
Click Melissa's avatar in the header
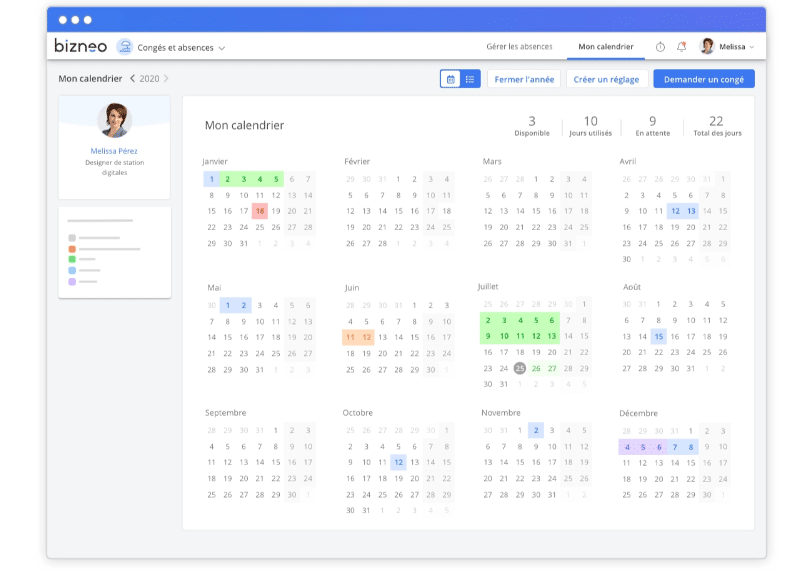click(707, 46)
